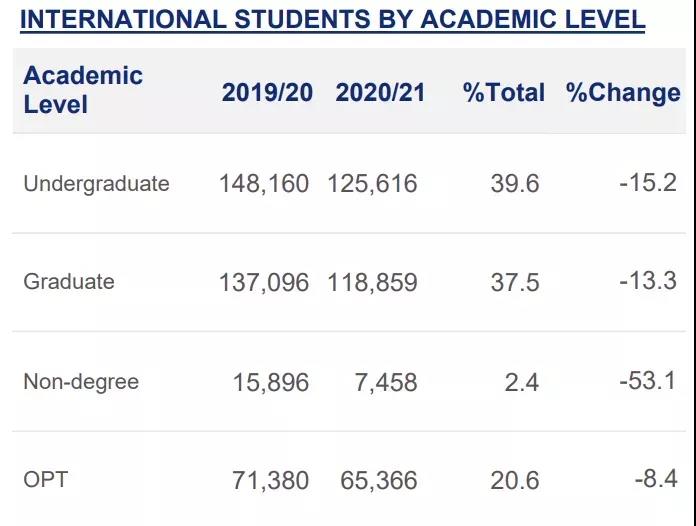This screenshot has width=696, height=526.
Task: Select the Academic Level column header
Action: tap(83, 90)
